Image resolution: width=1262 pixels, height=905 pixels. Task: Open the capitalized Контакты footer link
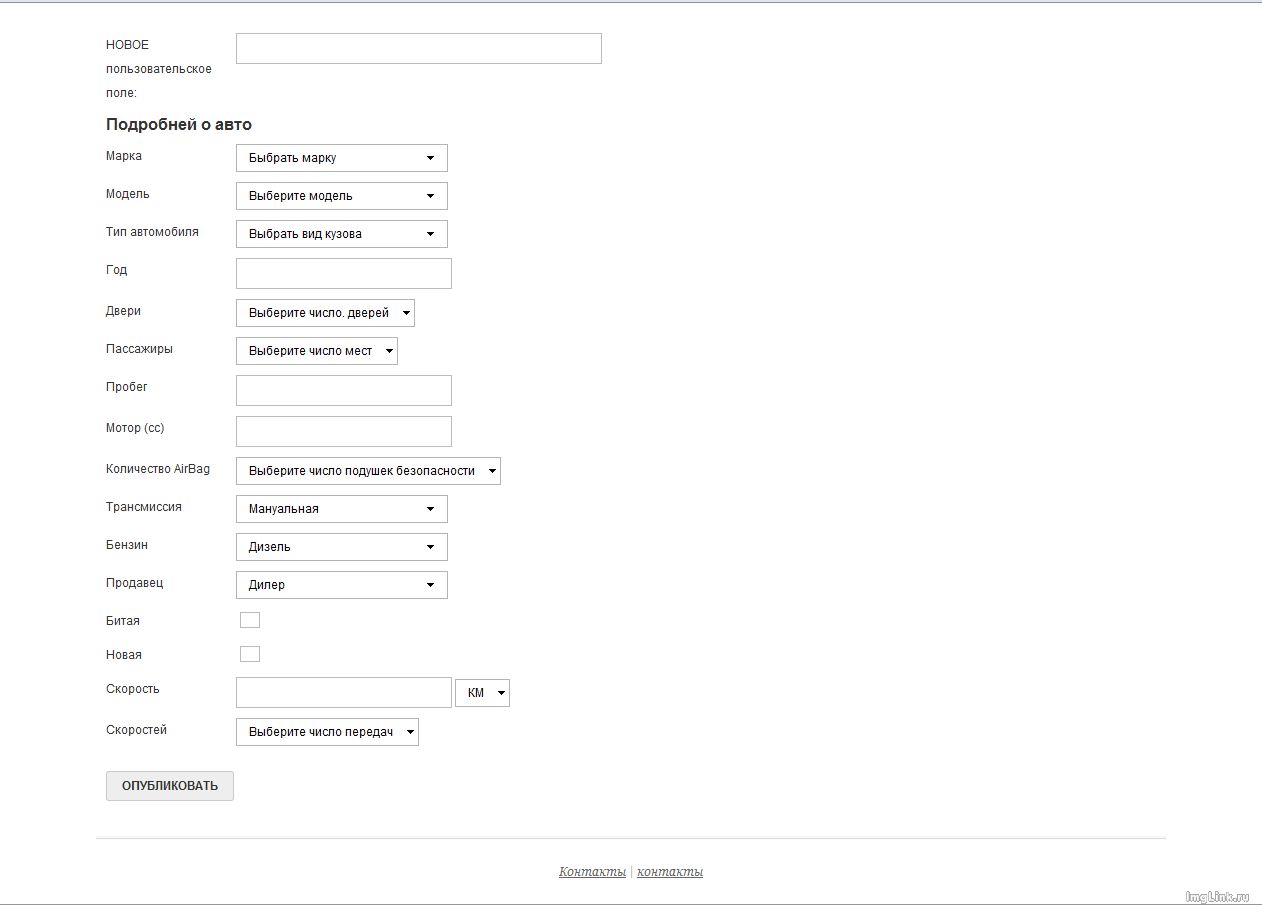(592, 872)
